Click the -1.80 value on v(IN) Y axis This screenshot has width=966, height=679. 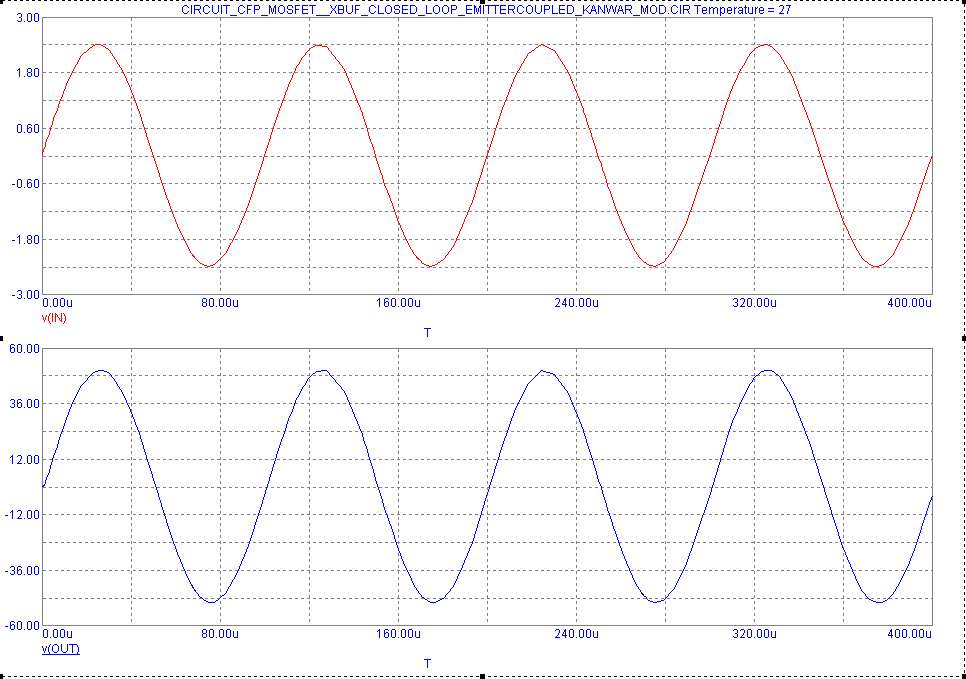click(26, 239)
